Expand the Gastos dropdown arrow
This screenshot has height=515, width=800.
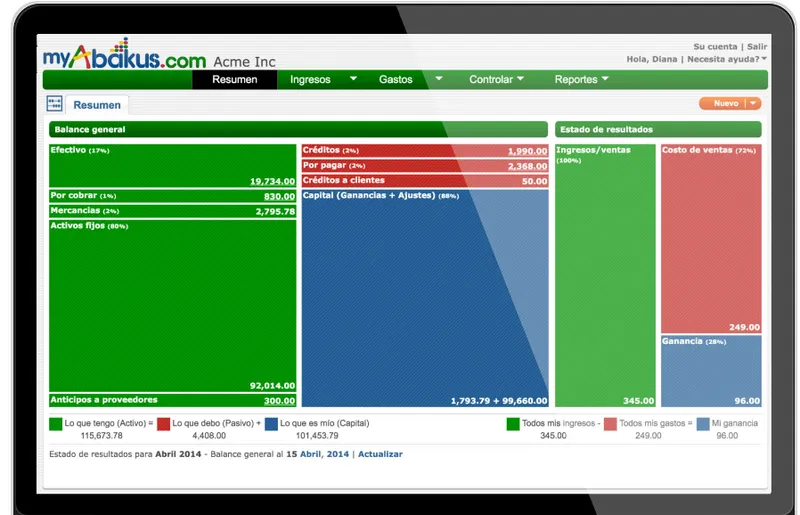click(439, 79)
